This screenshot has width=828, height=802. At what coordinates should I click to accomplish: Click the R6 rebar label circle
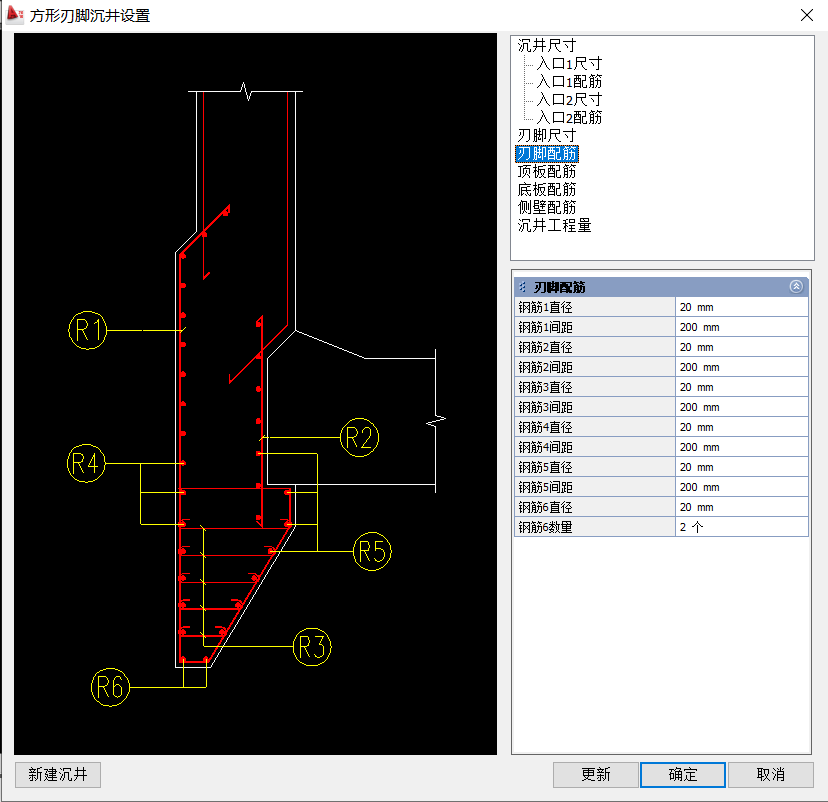click(x=110, y=687)
